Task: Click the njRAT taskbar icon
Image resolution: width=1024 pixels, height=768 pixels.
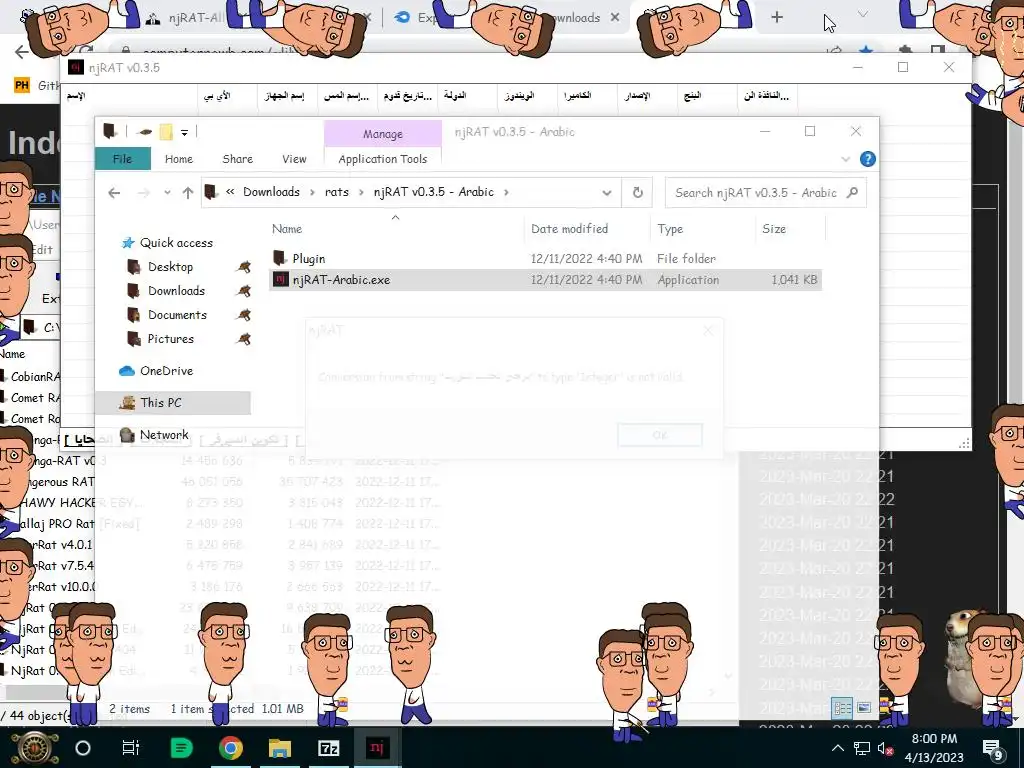Action: (x=377, y=748)
